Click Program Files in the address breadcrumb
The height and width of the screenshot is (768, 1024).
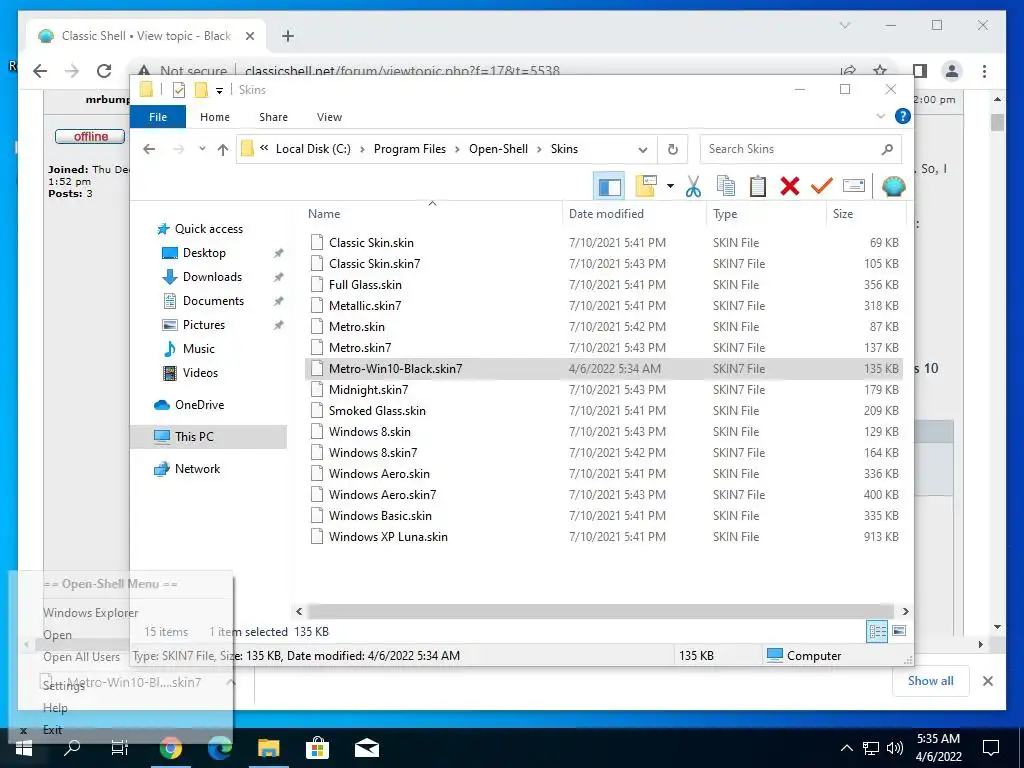(x=409, y=149)
